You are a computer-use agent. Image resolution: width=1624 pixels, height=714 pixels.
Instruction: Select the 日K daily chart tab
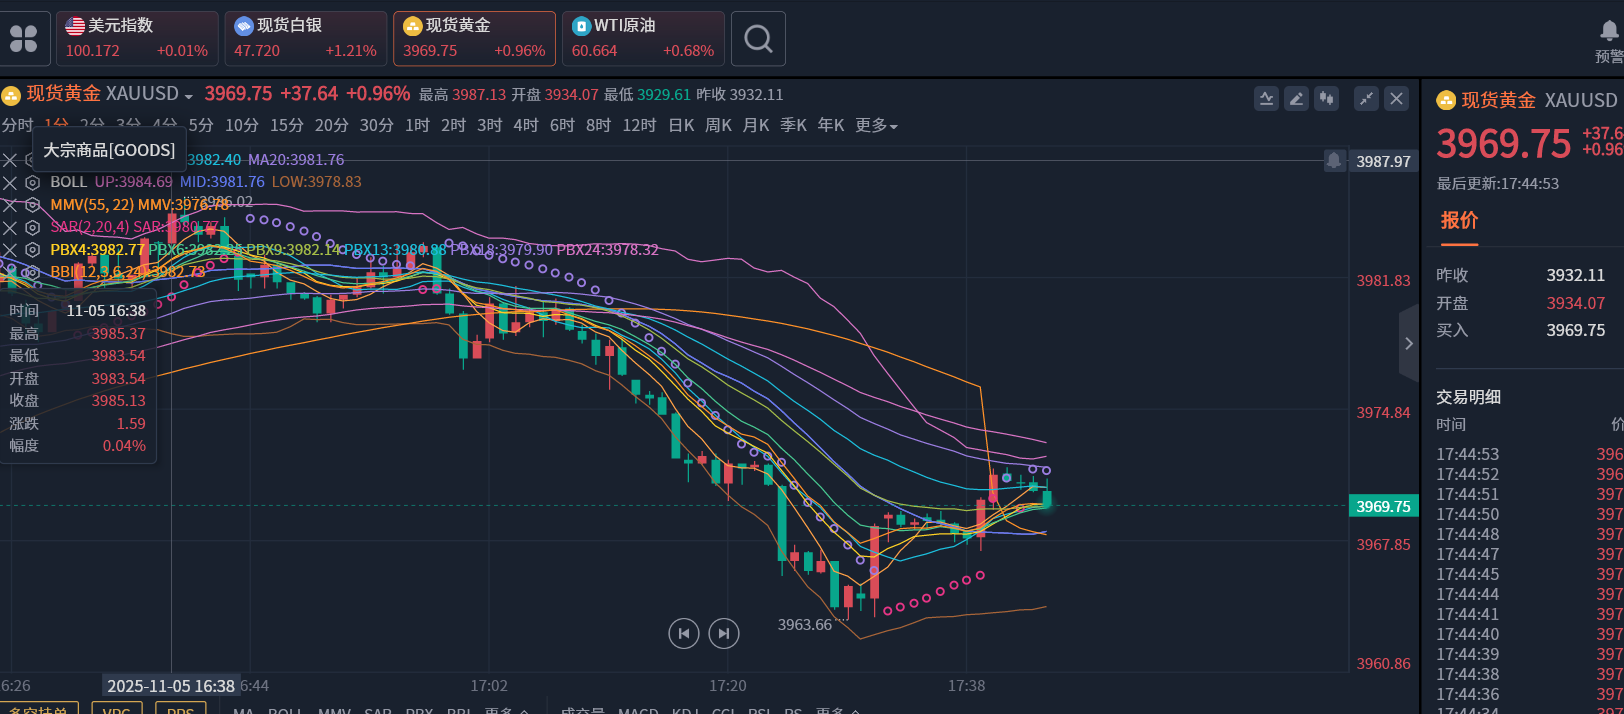tap(681, 126)
